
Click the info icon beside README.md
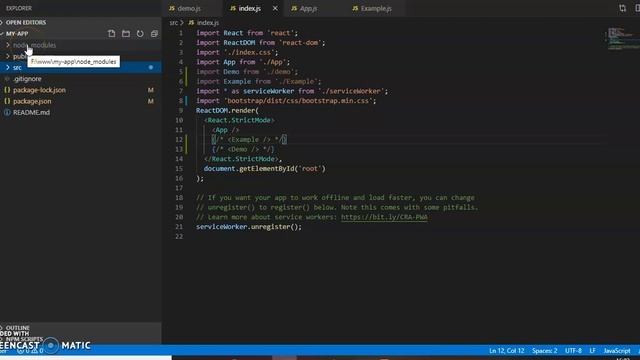tap(7, 112)
